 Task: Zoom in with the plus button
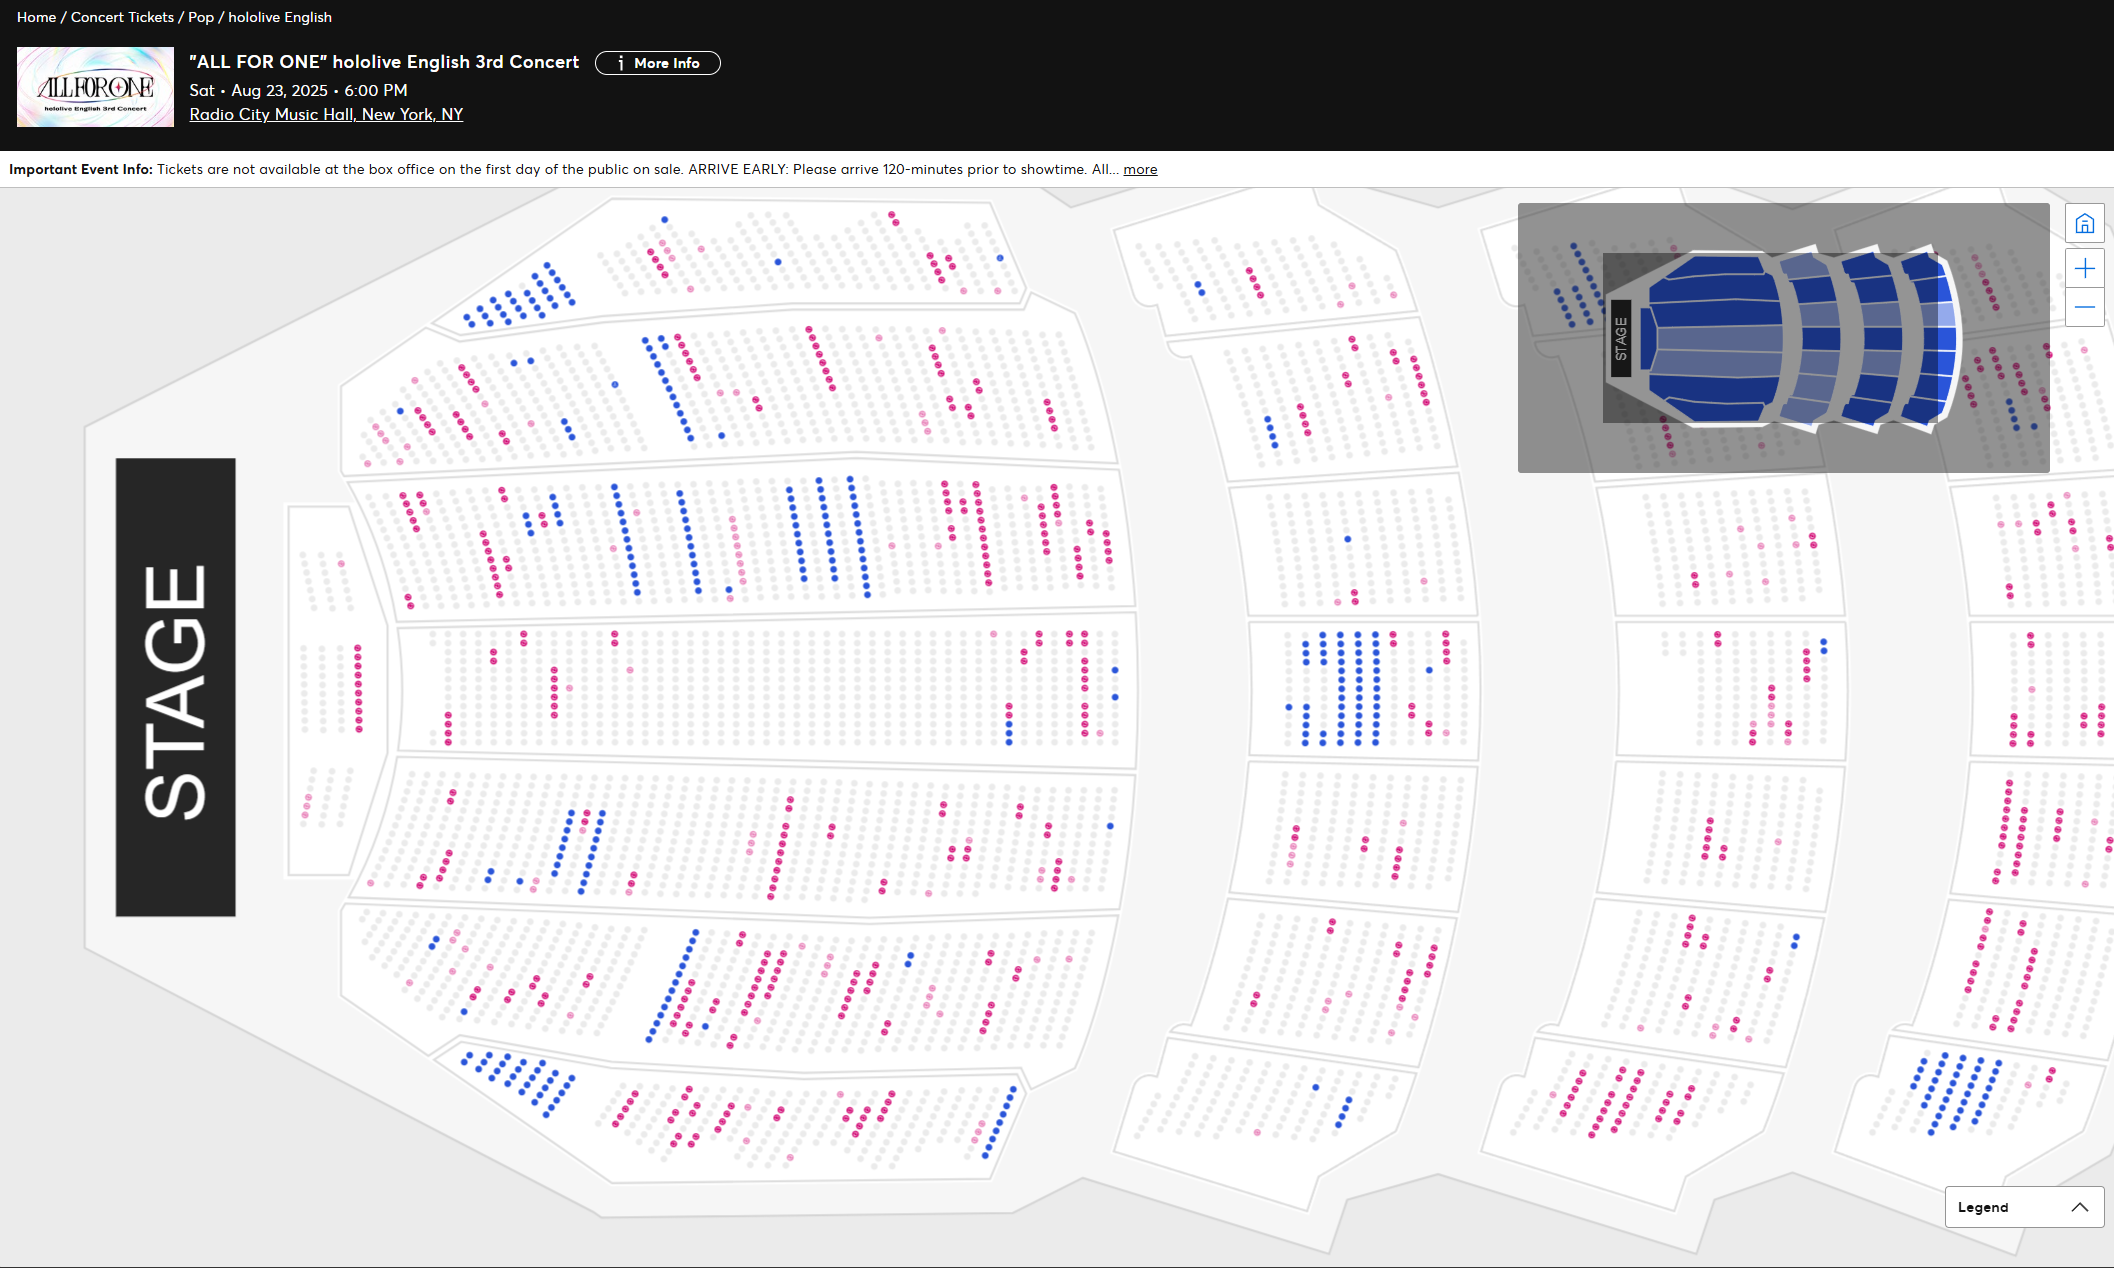click(2084, 268)
